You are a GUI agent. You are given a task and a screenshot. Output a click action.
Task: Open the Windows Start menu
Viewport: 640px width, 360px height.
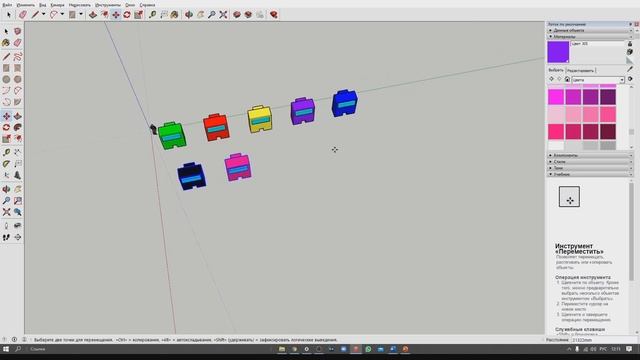point(6,349)
